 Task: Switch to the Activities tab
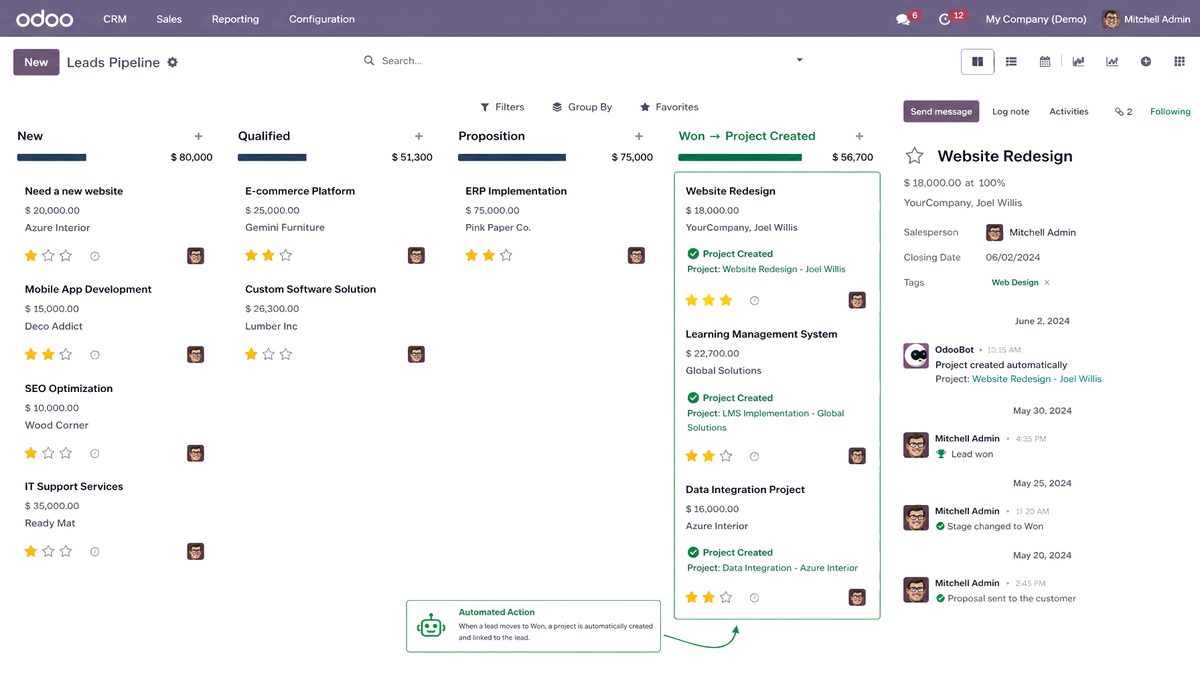coord(1069,112)
